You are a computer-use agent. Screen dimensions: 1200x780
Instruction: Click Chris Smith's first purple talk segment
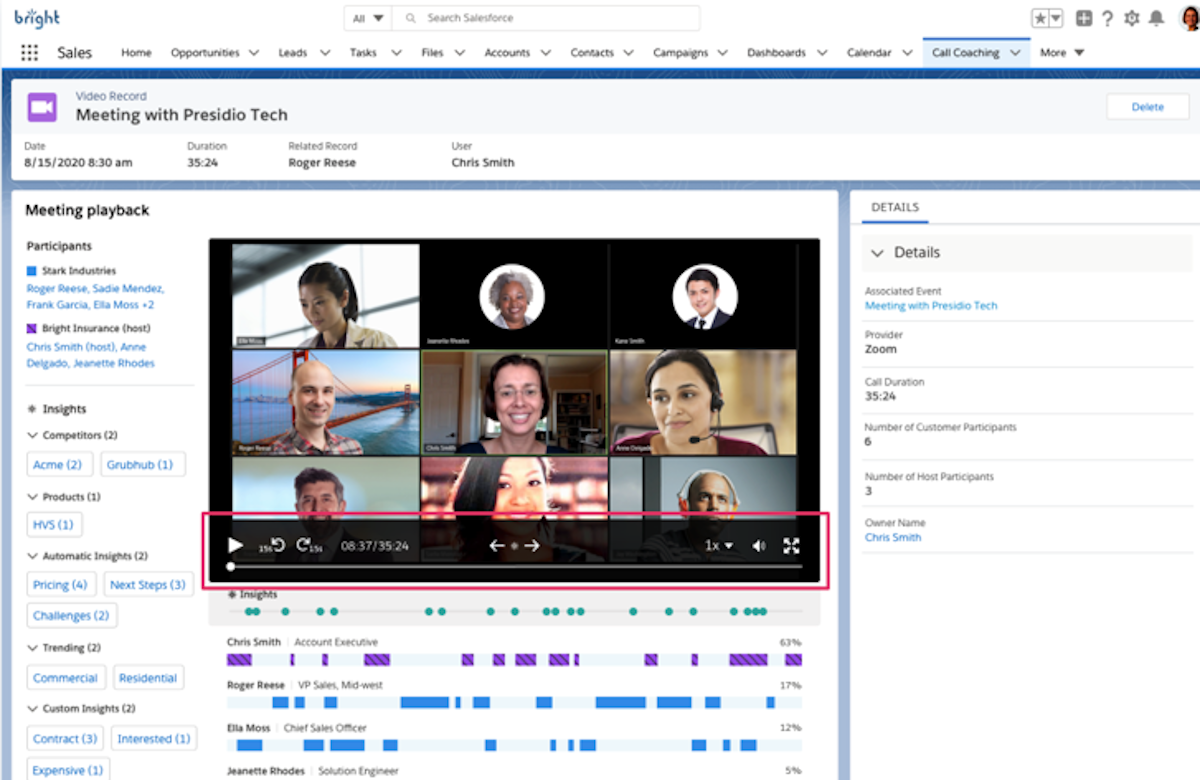coord(239,660)
